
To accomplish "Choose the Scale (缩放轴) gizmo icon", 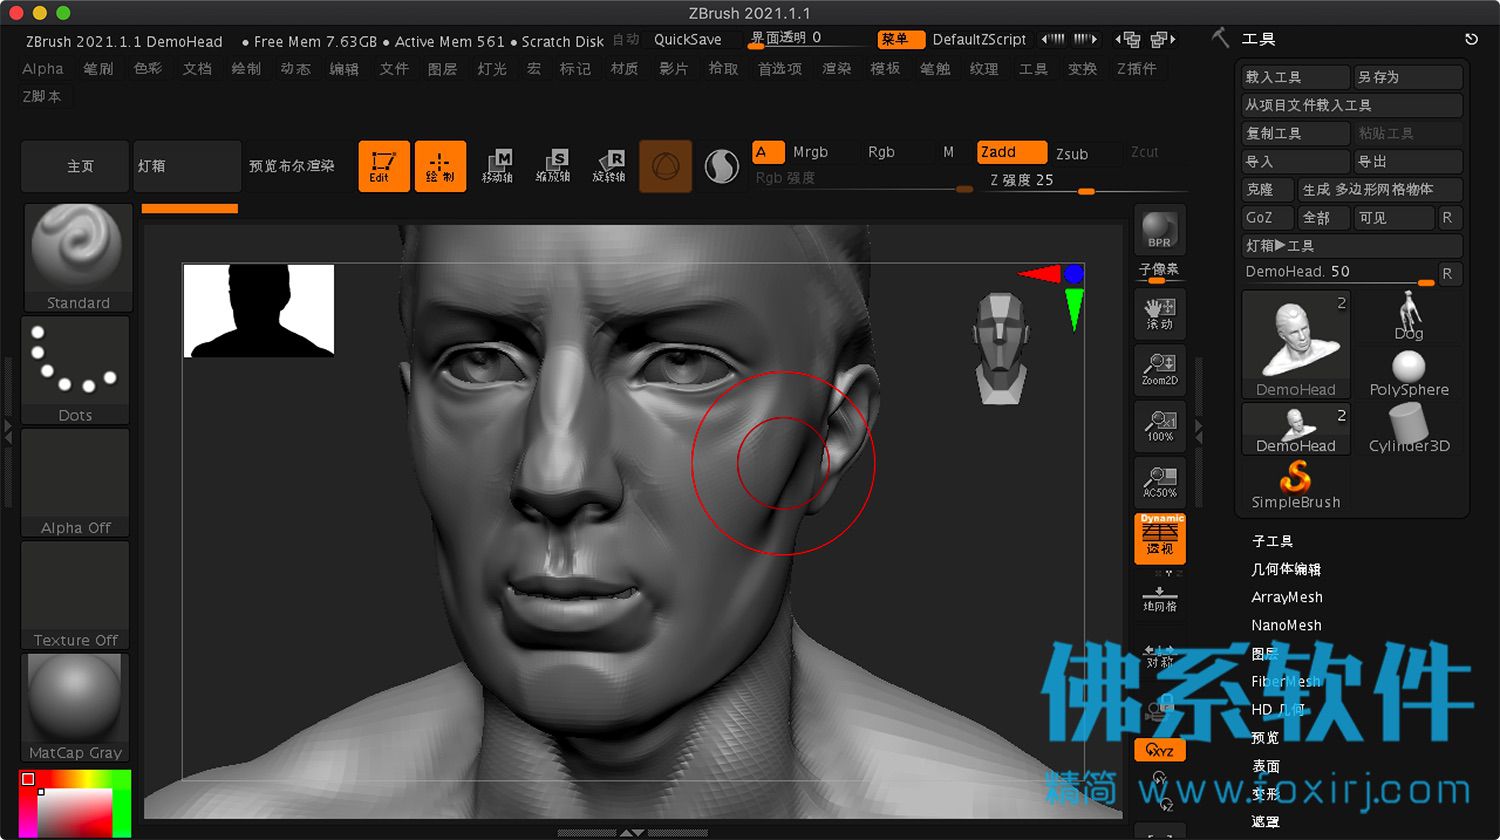I will (553, 166).
